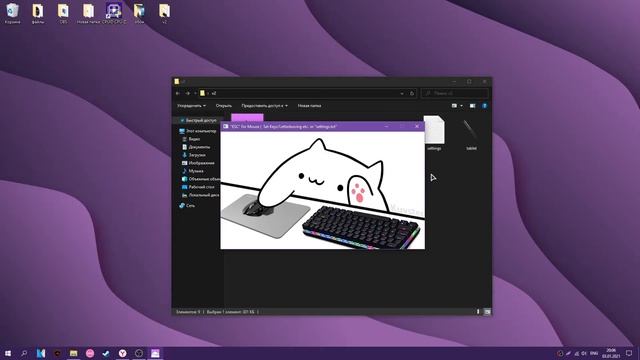Viewport: 640px width, 360px height.
Task: Open Видео in the navigation pane
Action: coord(191,139)
